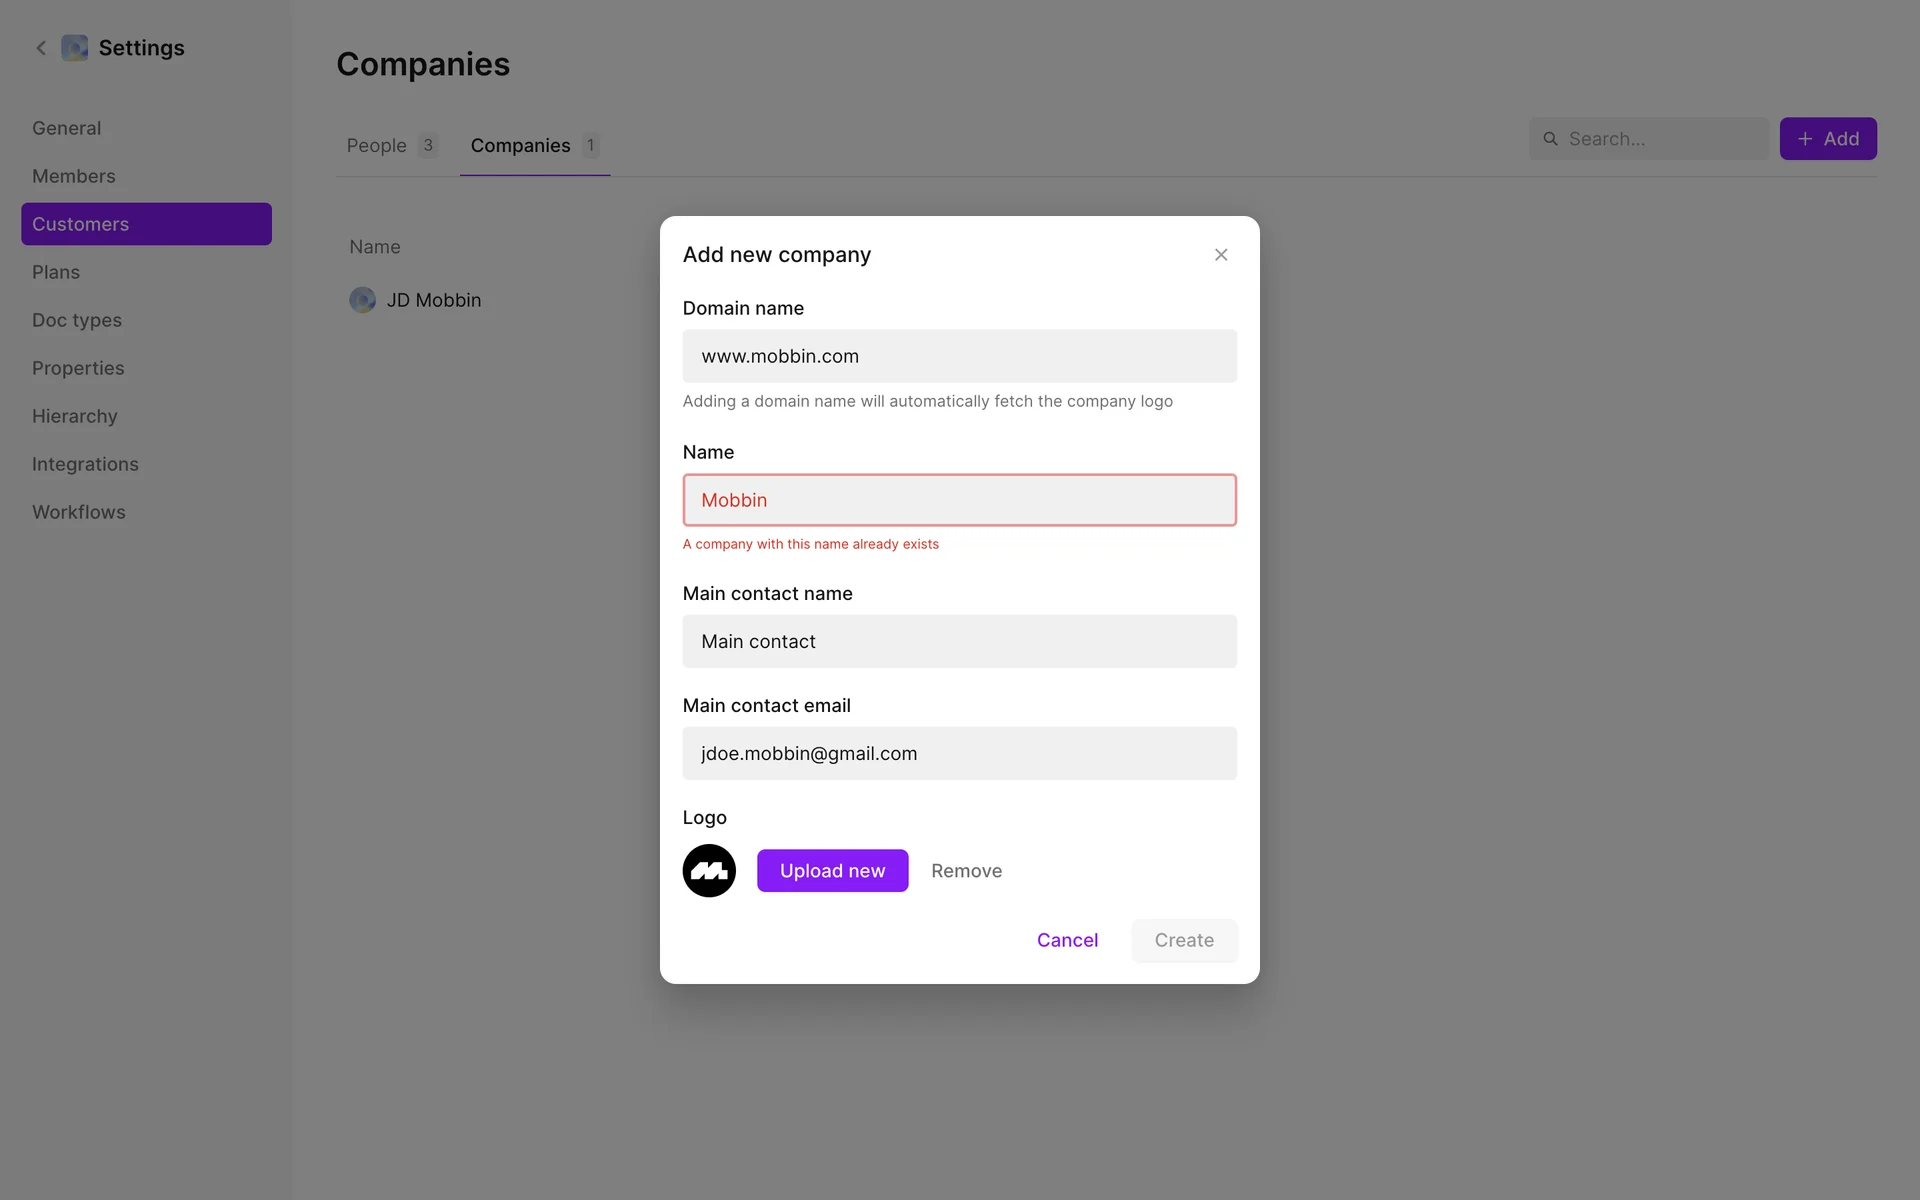Screen dimensions: 1920x1200
Task: Click Upload new logo button
Action: click(832, 871)
